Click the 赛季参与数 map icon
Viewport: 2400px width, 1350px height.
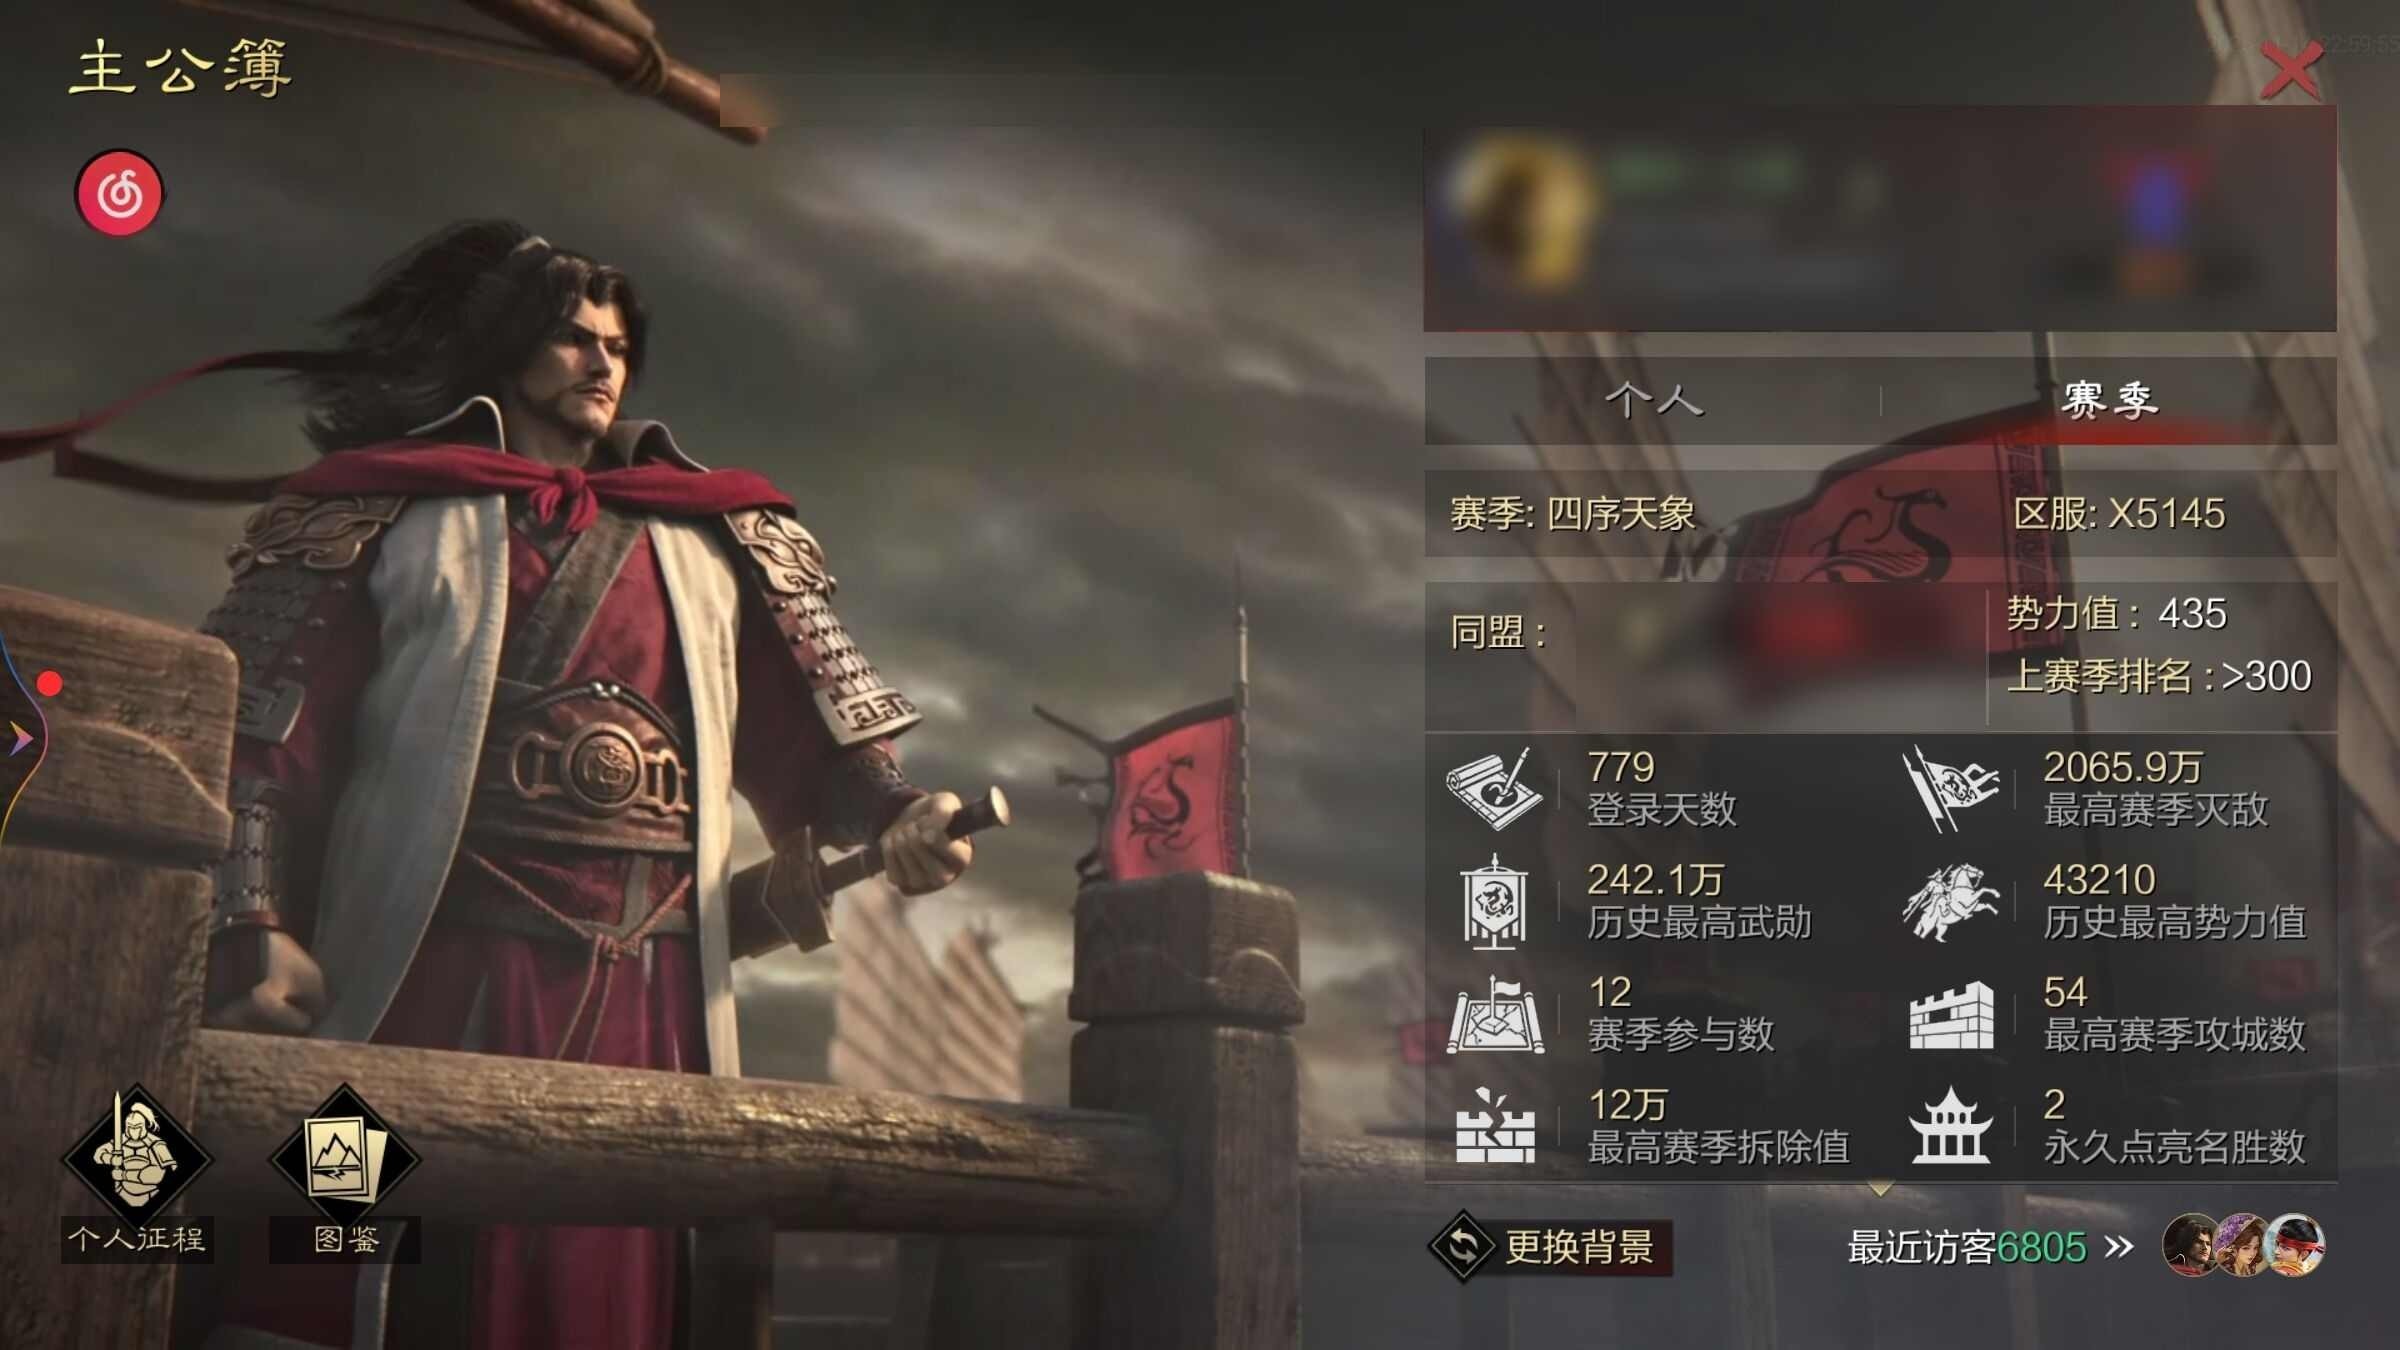[1495, 1015]
